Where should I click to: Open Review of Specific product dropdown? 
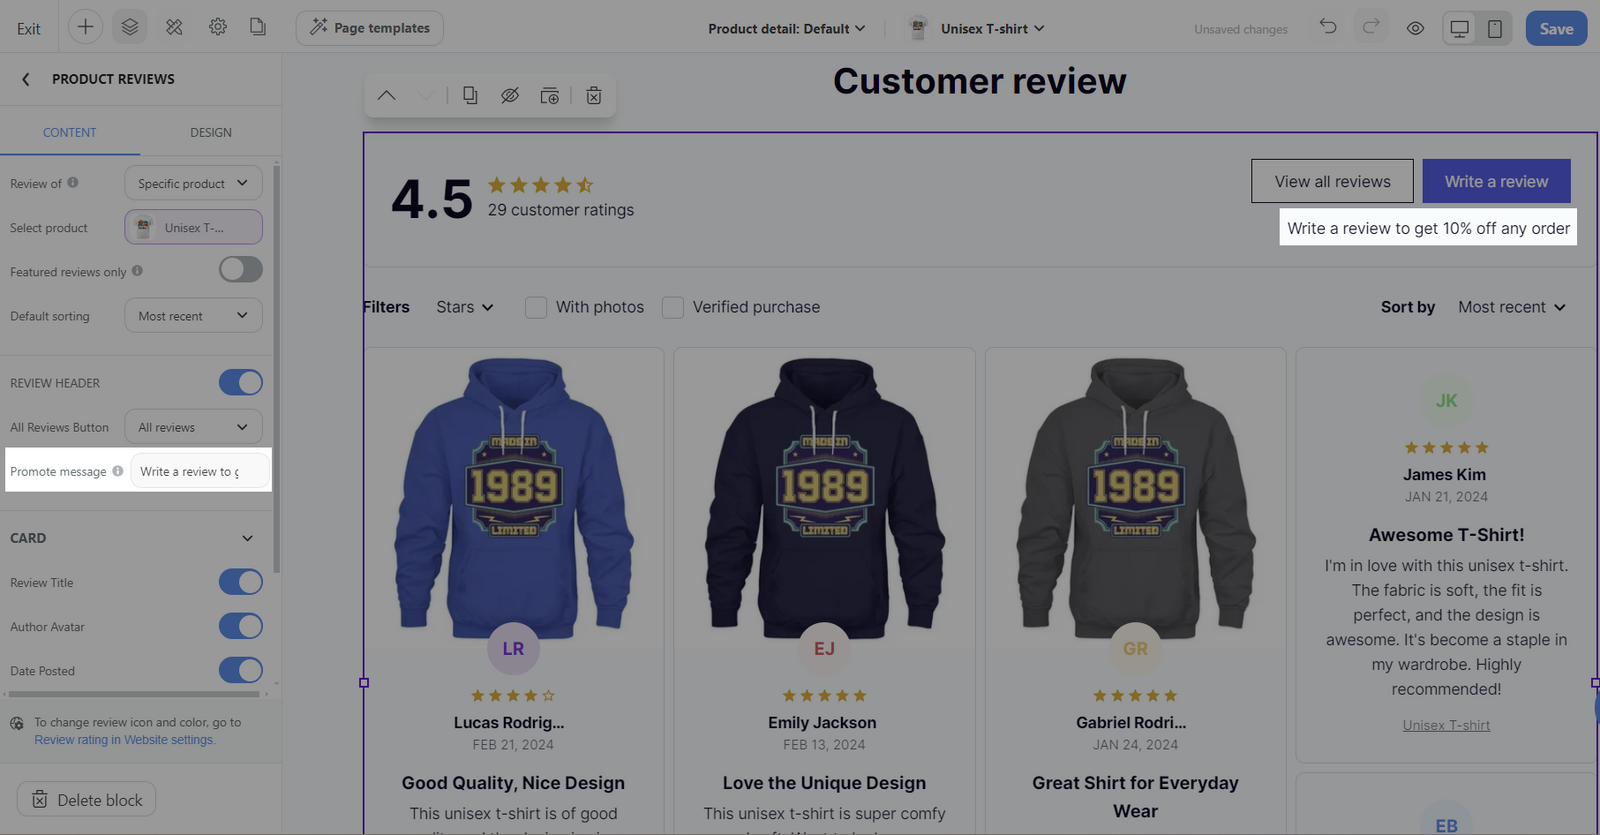point(193,183)
